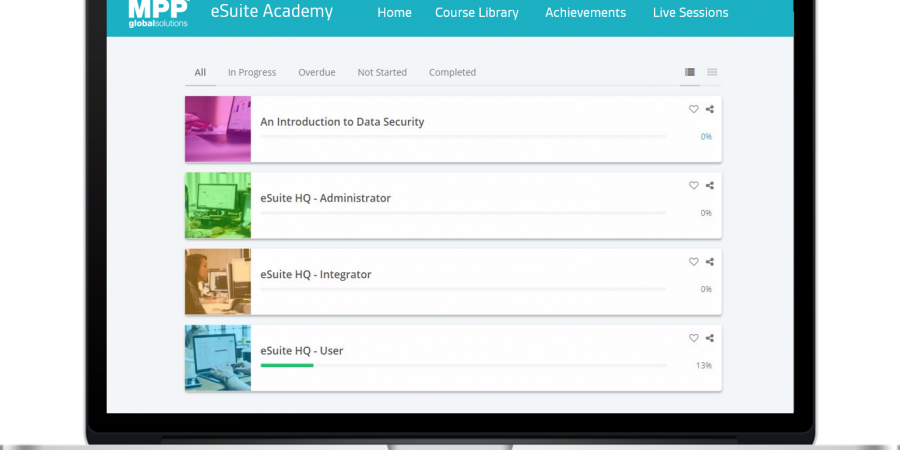This screenshot has height=450, width=900.
Task: Favorite the An Introduction to Data Security course
Action: click(693, 109)
